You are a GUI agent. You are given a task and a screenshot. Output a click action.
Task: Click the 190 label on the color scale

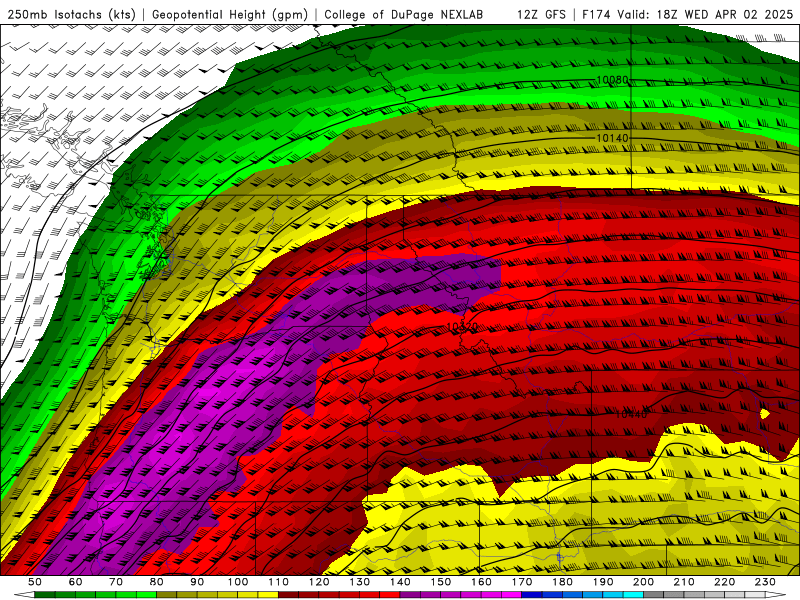603,582
